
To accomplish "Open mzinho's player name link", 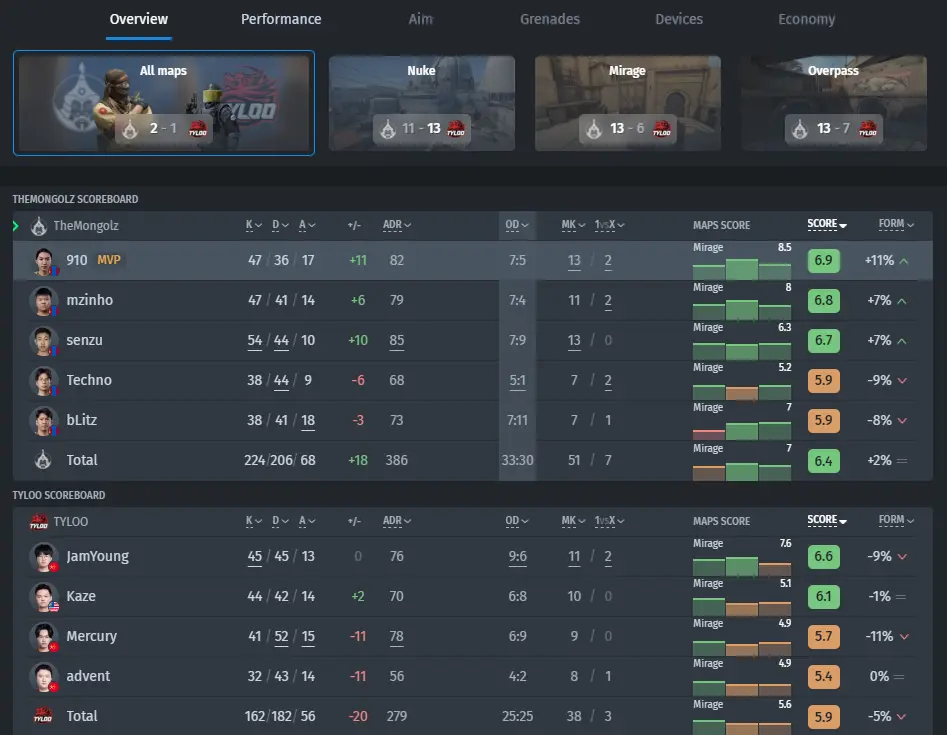I will point(89,300).
